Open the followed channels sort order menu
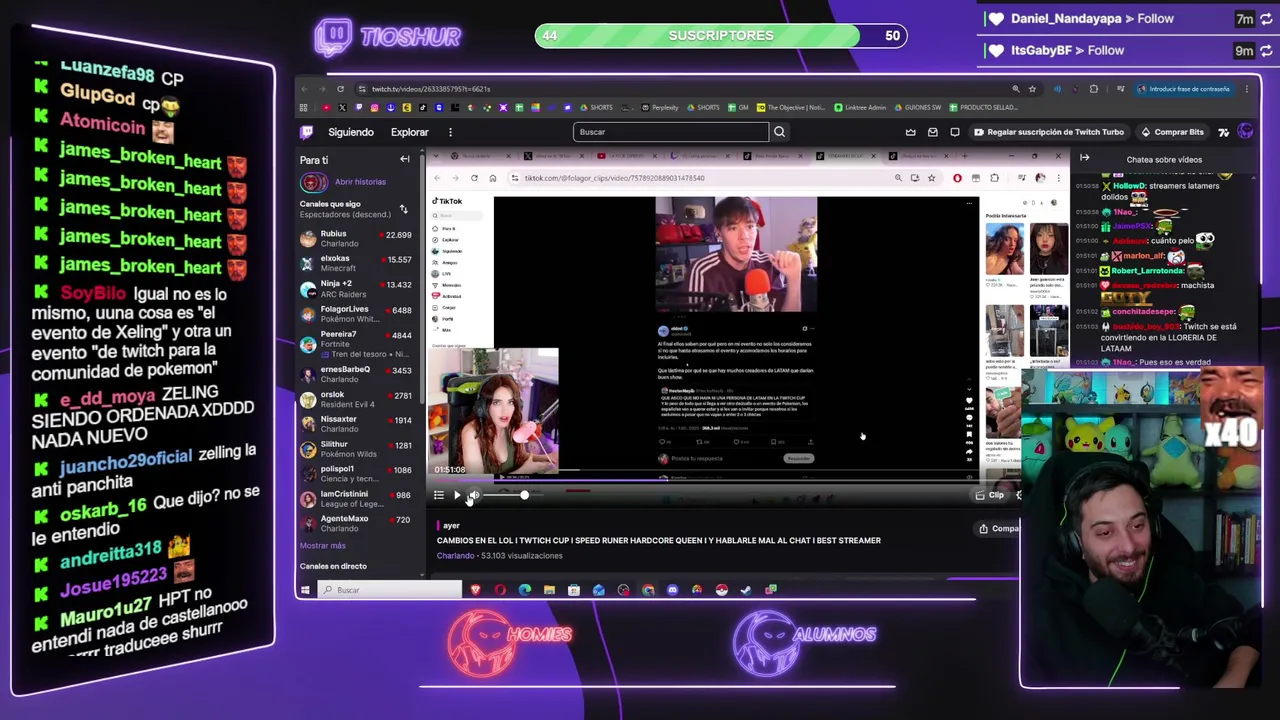 (x=403, y=209)
